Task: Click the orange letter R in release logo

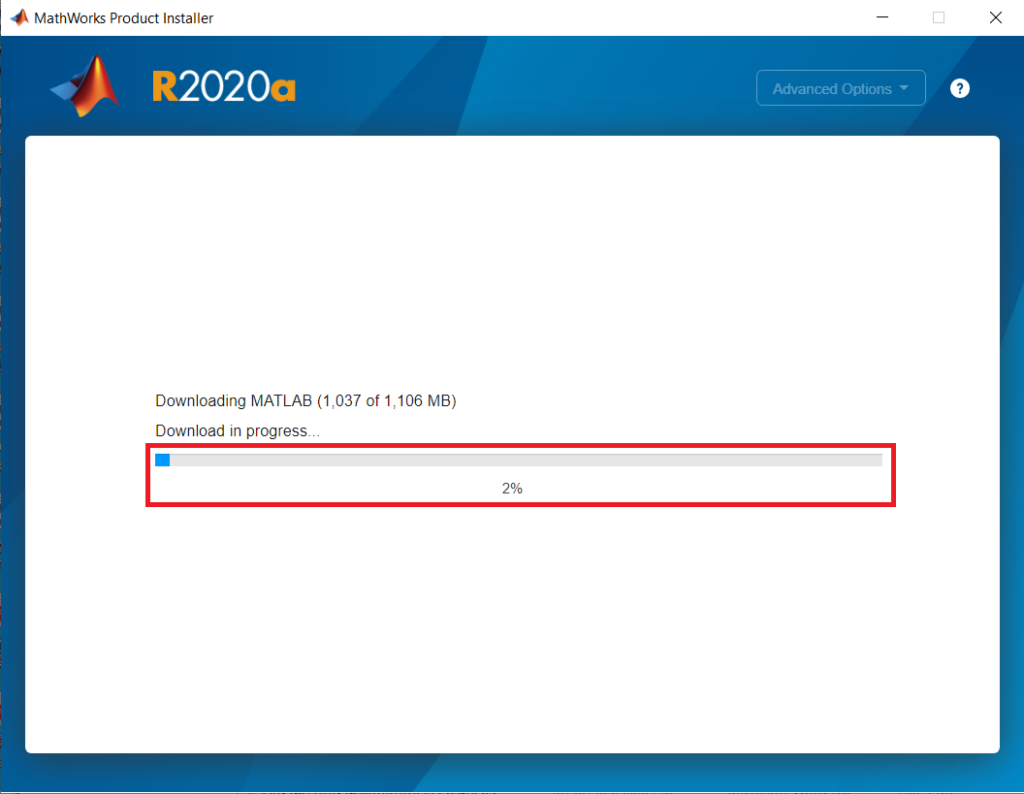Action: 164,88
